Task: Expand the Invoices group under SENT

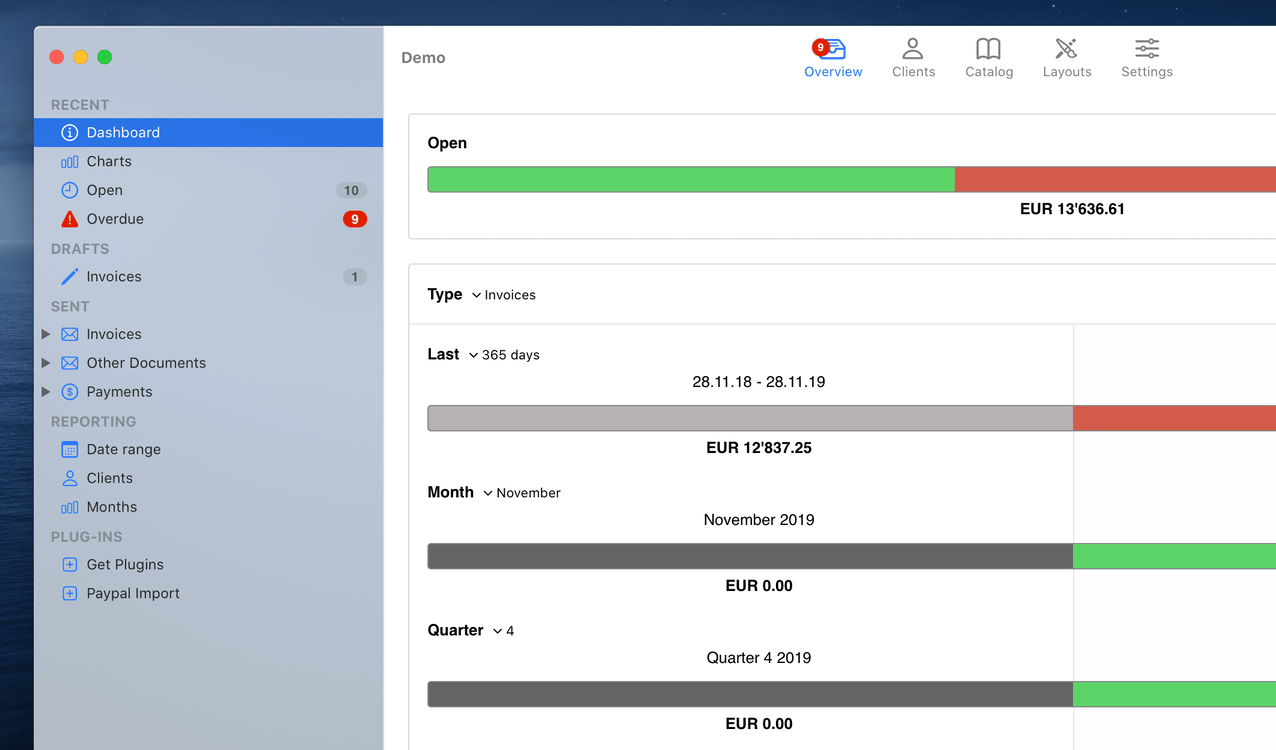Action: click(45, 333)
